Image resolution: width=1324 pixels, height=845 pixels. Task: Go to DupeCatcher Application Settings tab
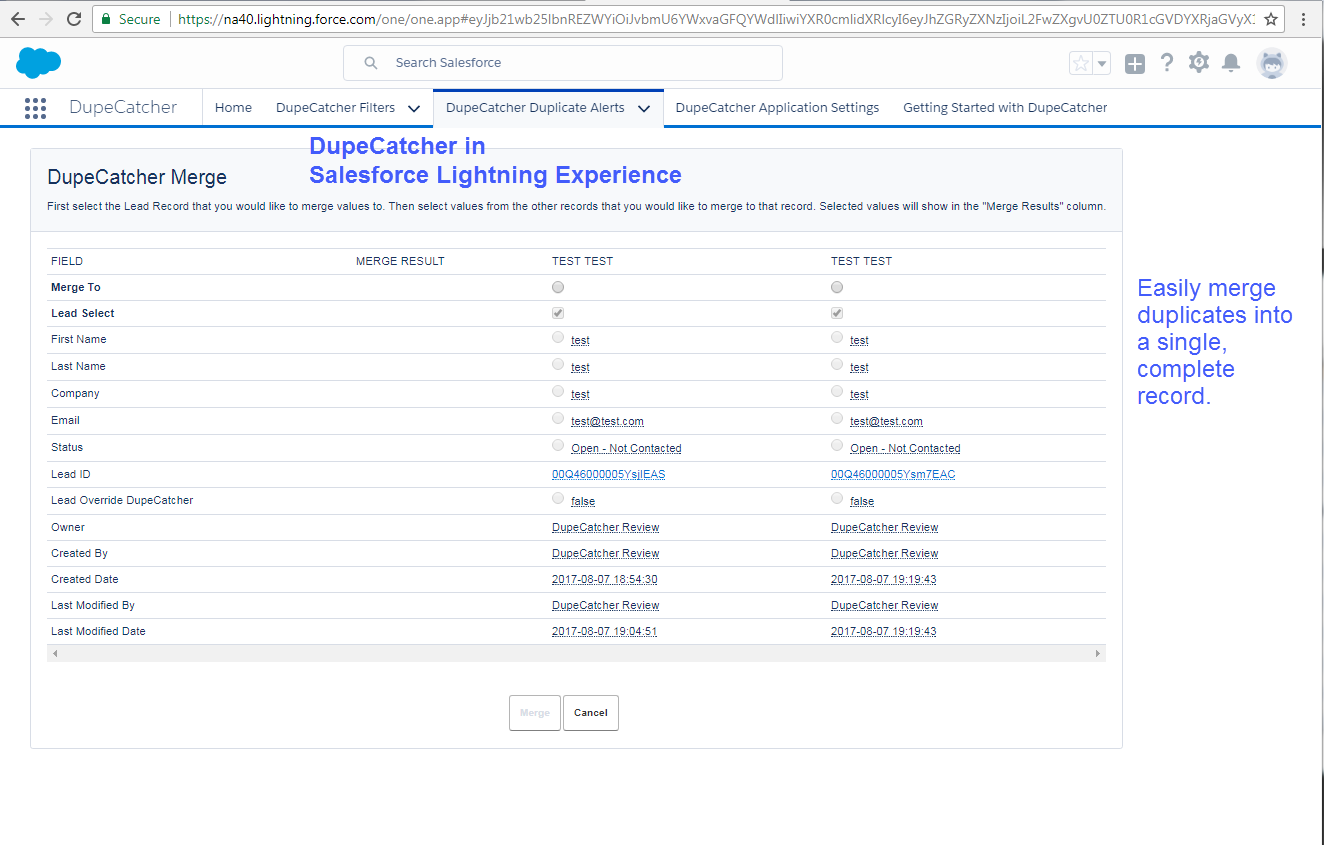(x=777, y=108)
